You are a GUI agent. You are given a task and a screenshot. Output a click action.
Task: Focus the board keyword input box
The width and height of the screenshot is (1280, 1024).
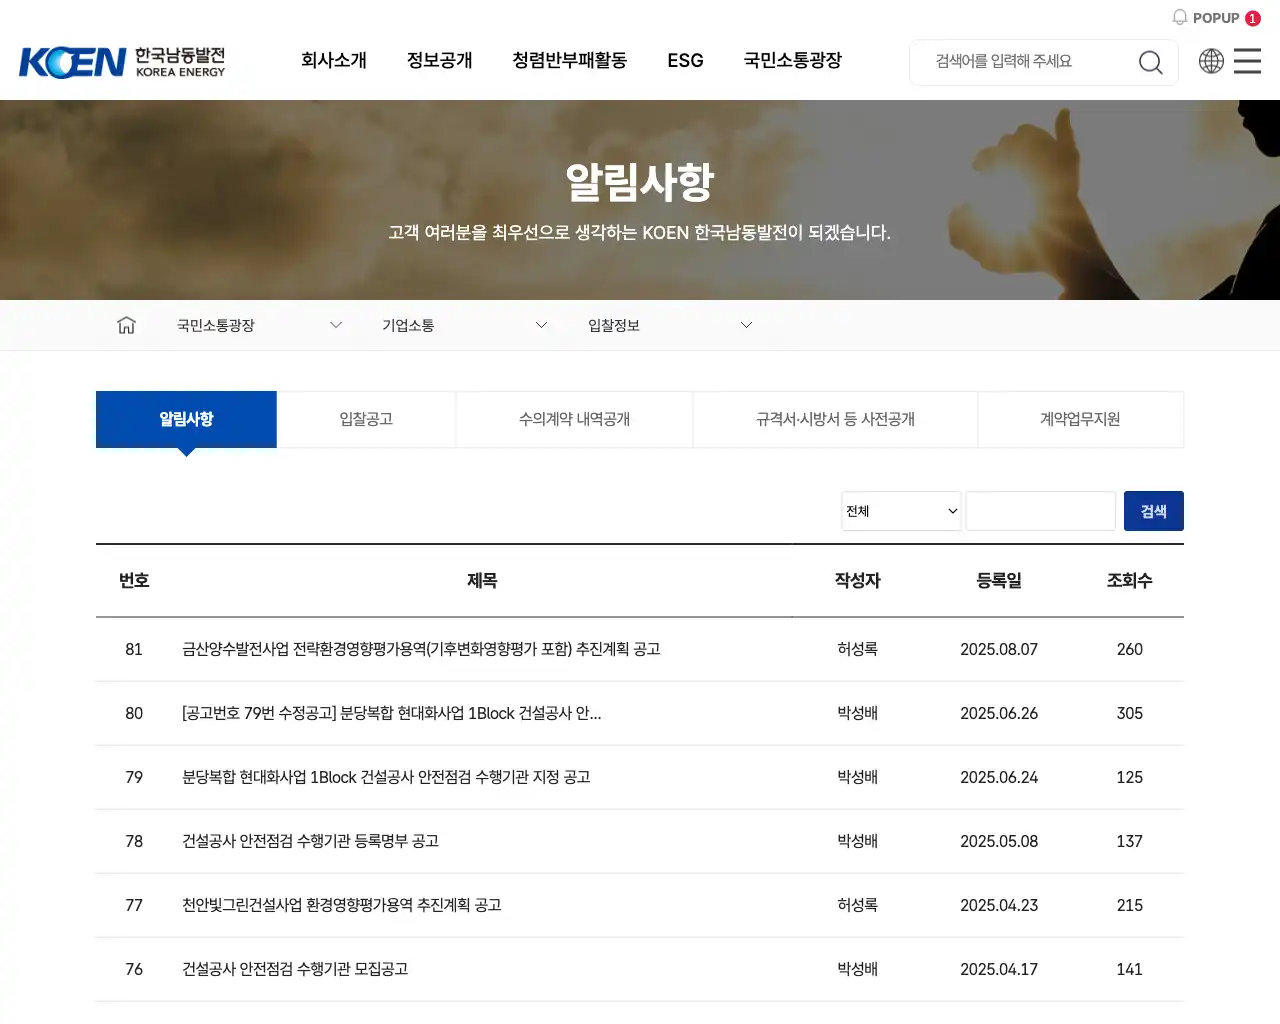point(1040,511)
